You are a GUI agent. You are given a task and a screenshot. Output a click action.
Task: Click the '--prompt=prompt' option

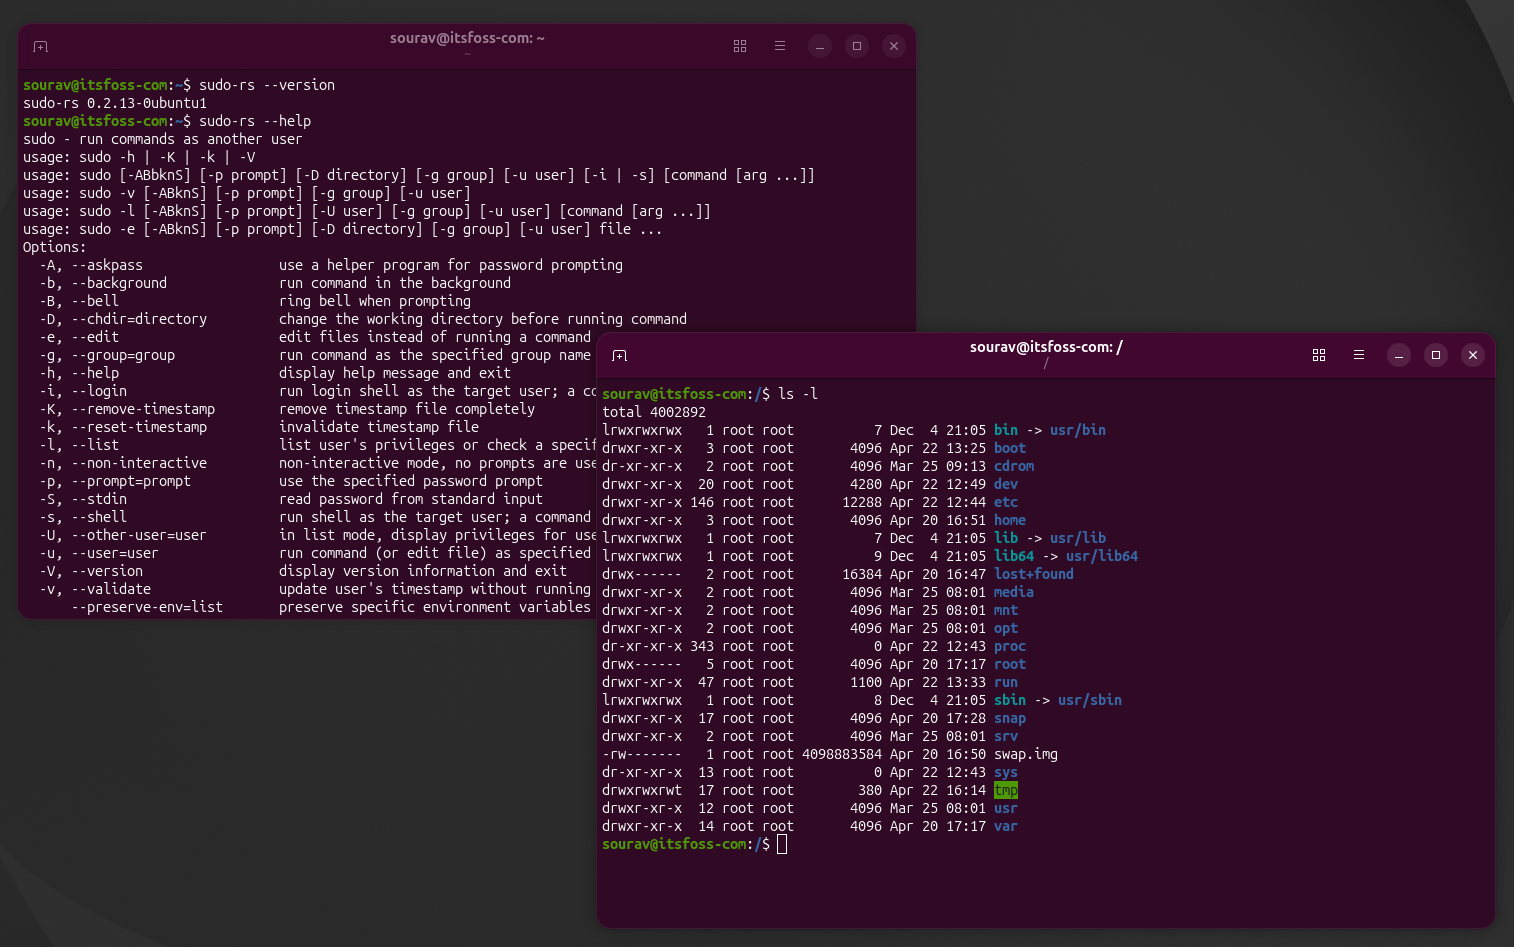click(131, 481)
